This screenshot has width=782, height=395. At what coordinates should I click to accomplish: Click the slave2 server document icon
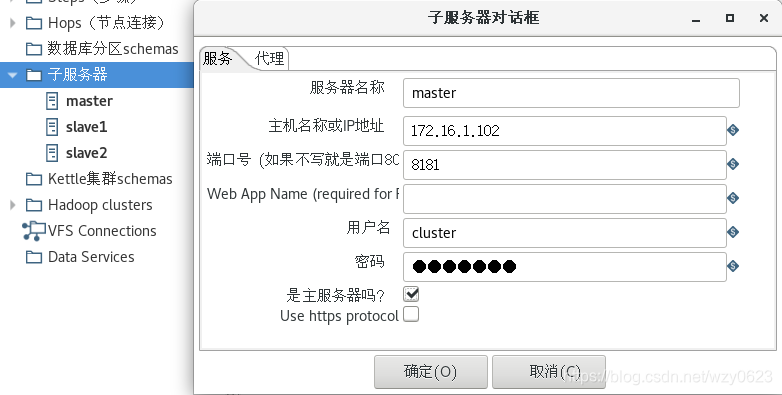52,153
